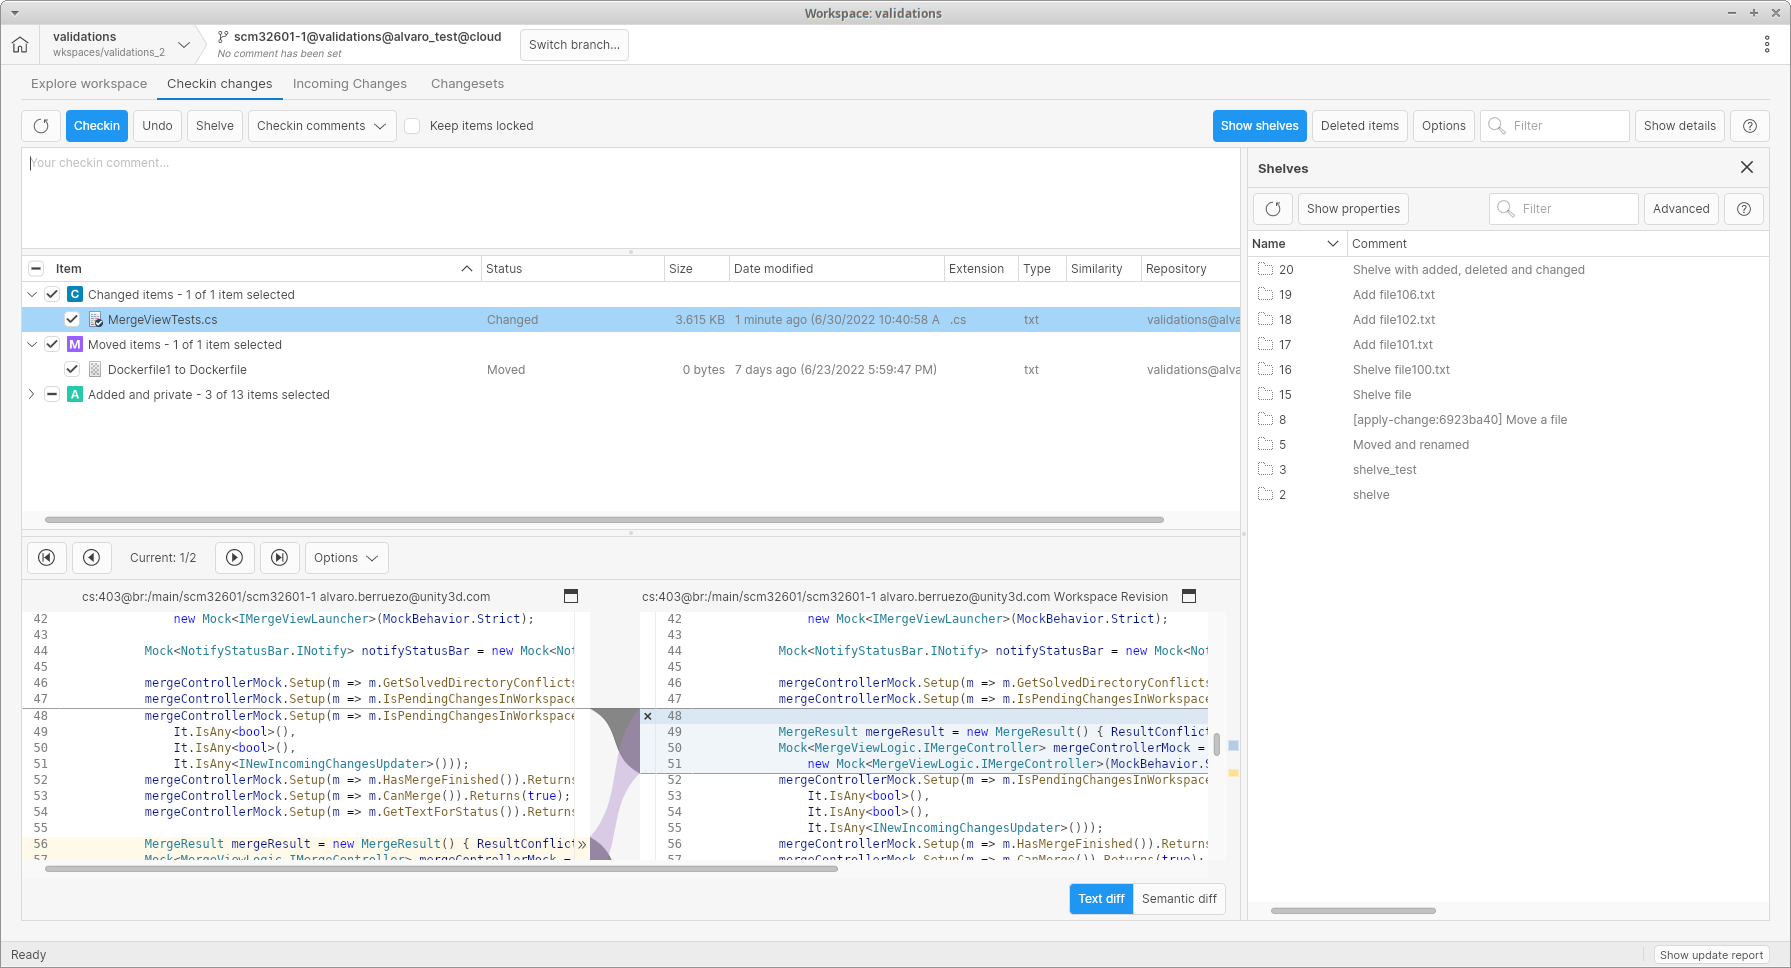Viewport: 1791px width, 968px height.
Task: Open the Checkin comments dropdown
Action: point(321,126)
